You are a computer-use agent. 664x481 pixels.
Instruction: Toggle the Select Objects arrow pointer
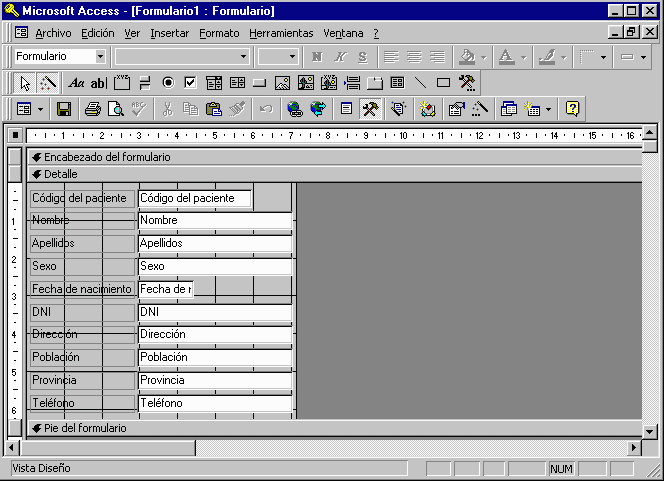[25, 83]
